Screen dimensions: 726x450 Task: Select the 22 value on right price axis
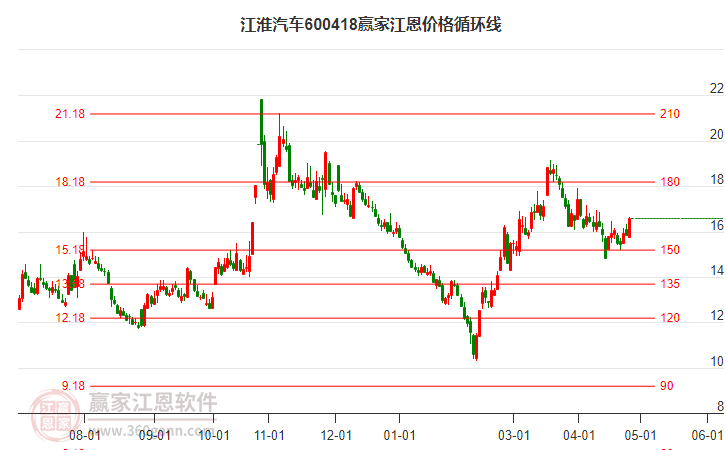click(x=717, y=88)
